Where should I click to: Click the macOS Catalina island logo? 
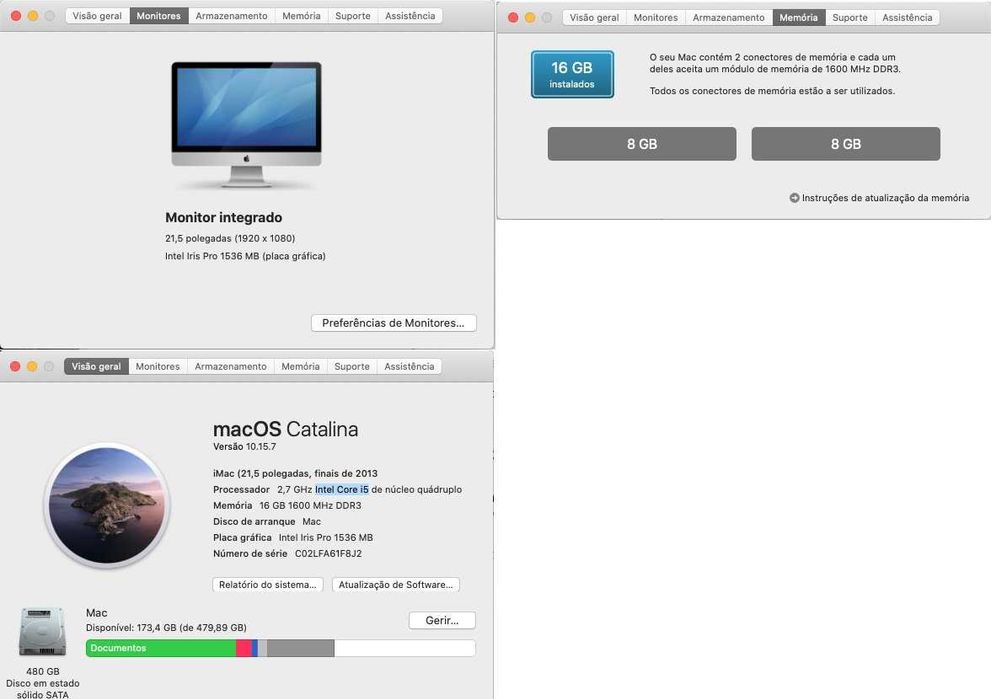[107, 505]
